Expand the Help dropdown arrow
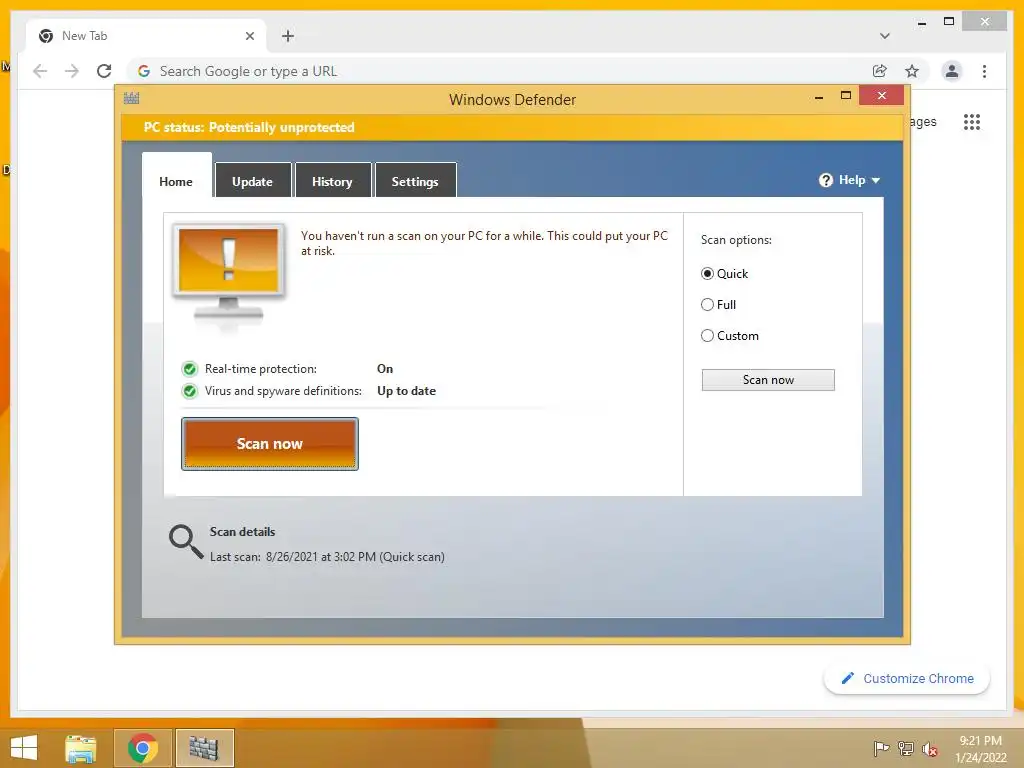The width and height of the screenshot is (1024, 768). click(876, 180)
